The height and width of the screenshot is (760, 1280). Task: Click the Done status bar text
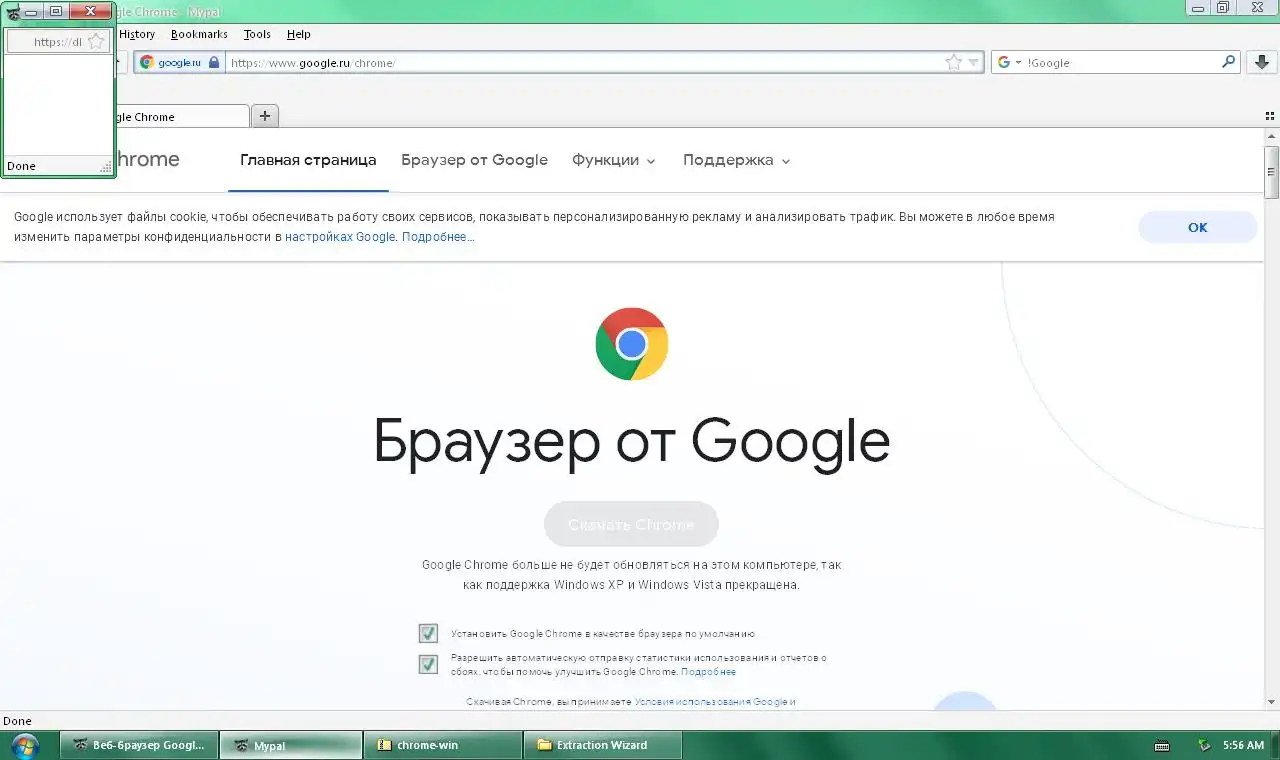pos(17,721)
